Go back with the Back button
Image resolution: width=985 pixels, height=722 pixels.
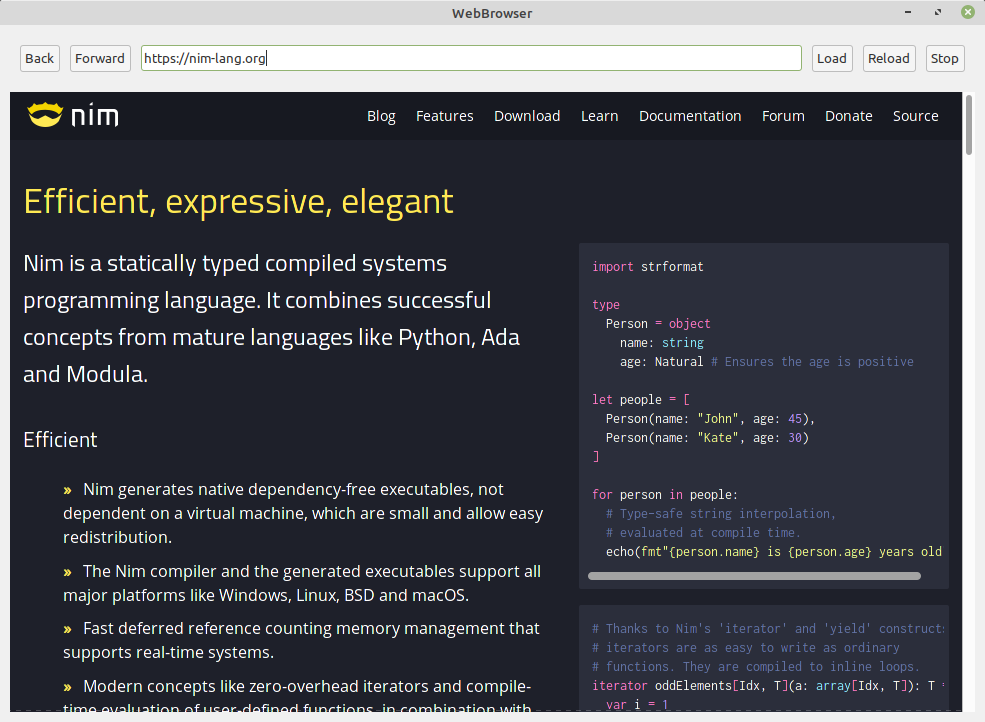40,58
